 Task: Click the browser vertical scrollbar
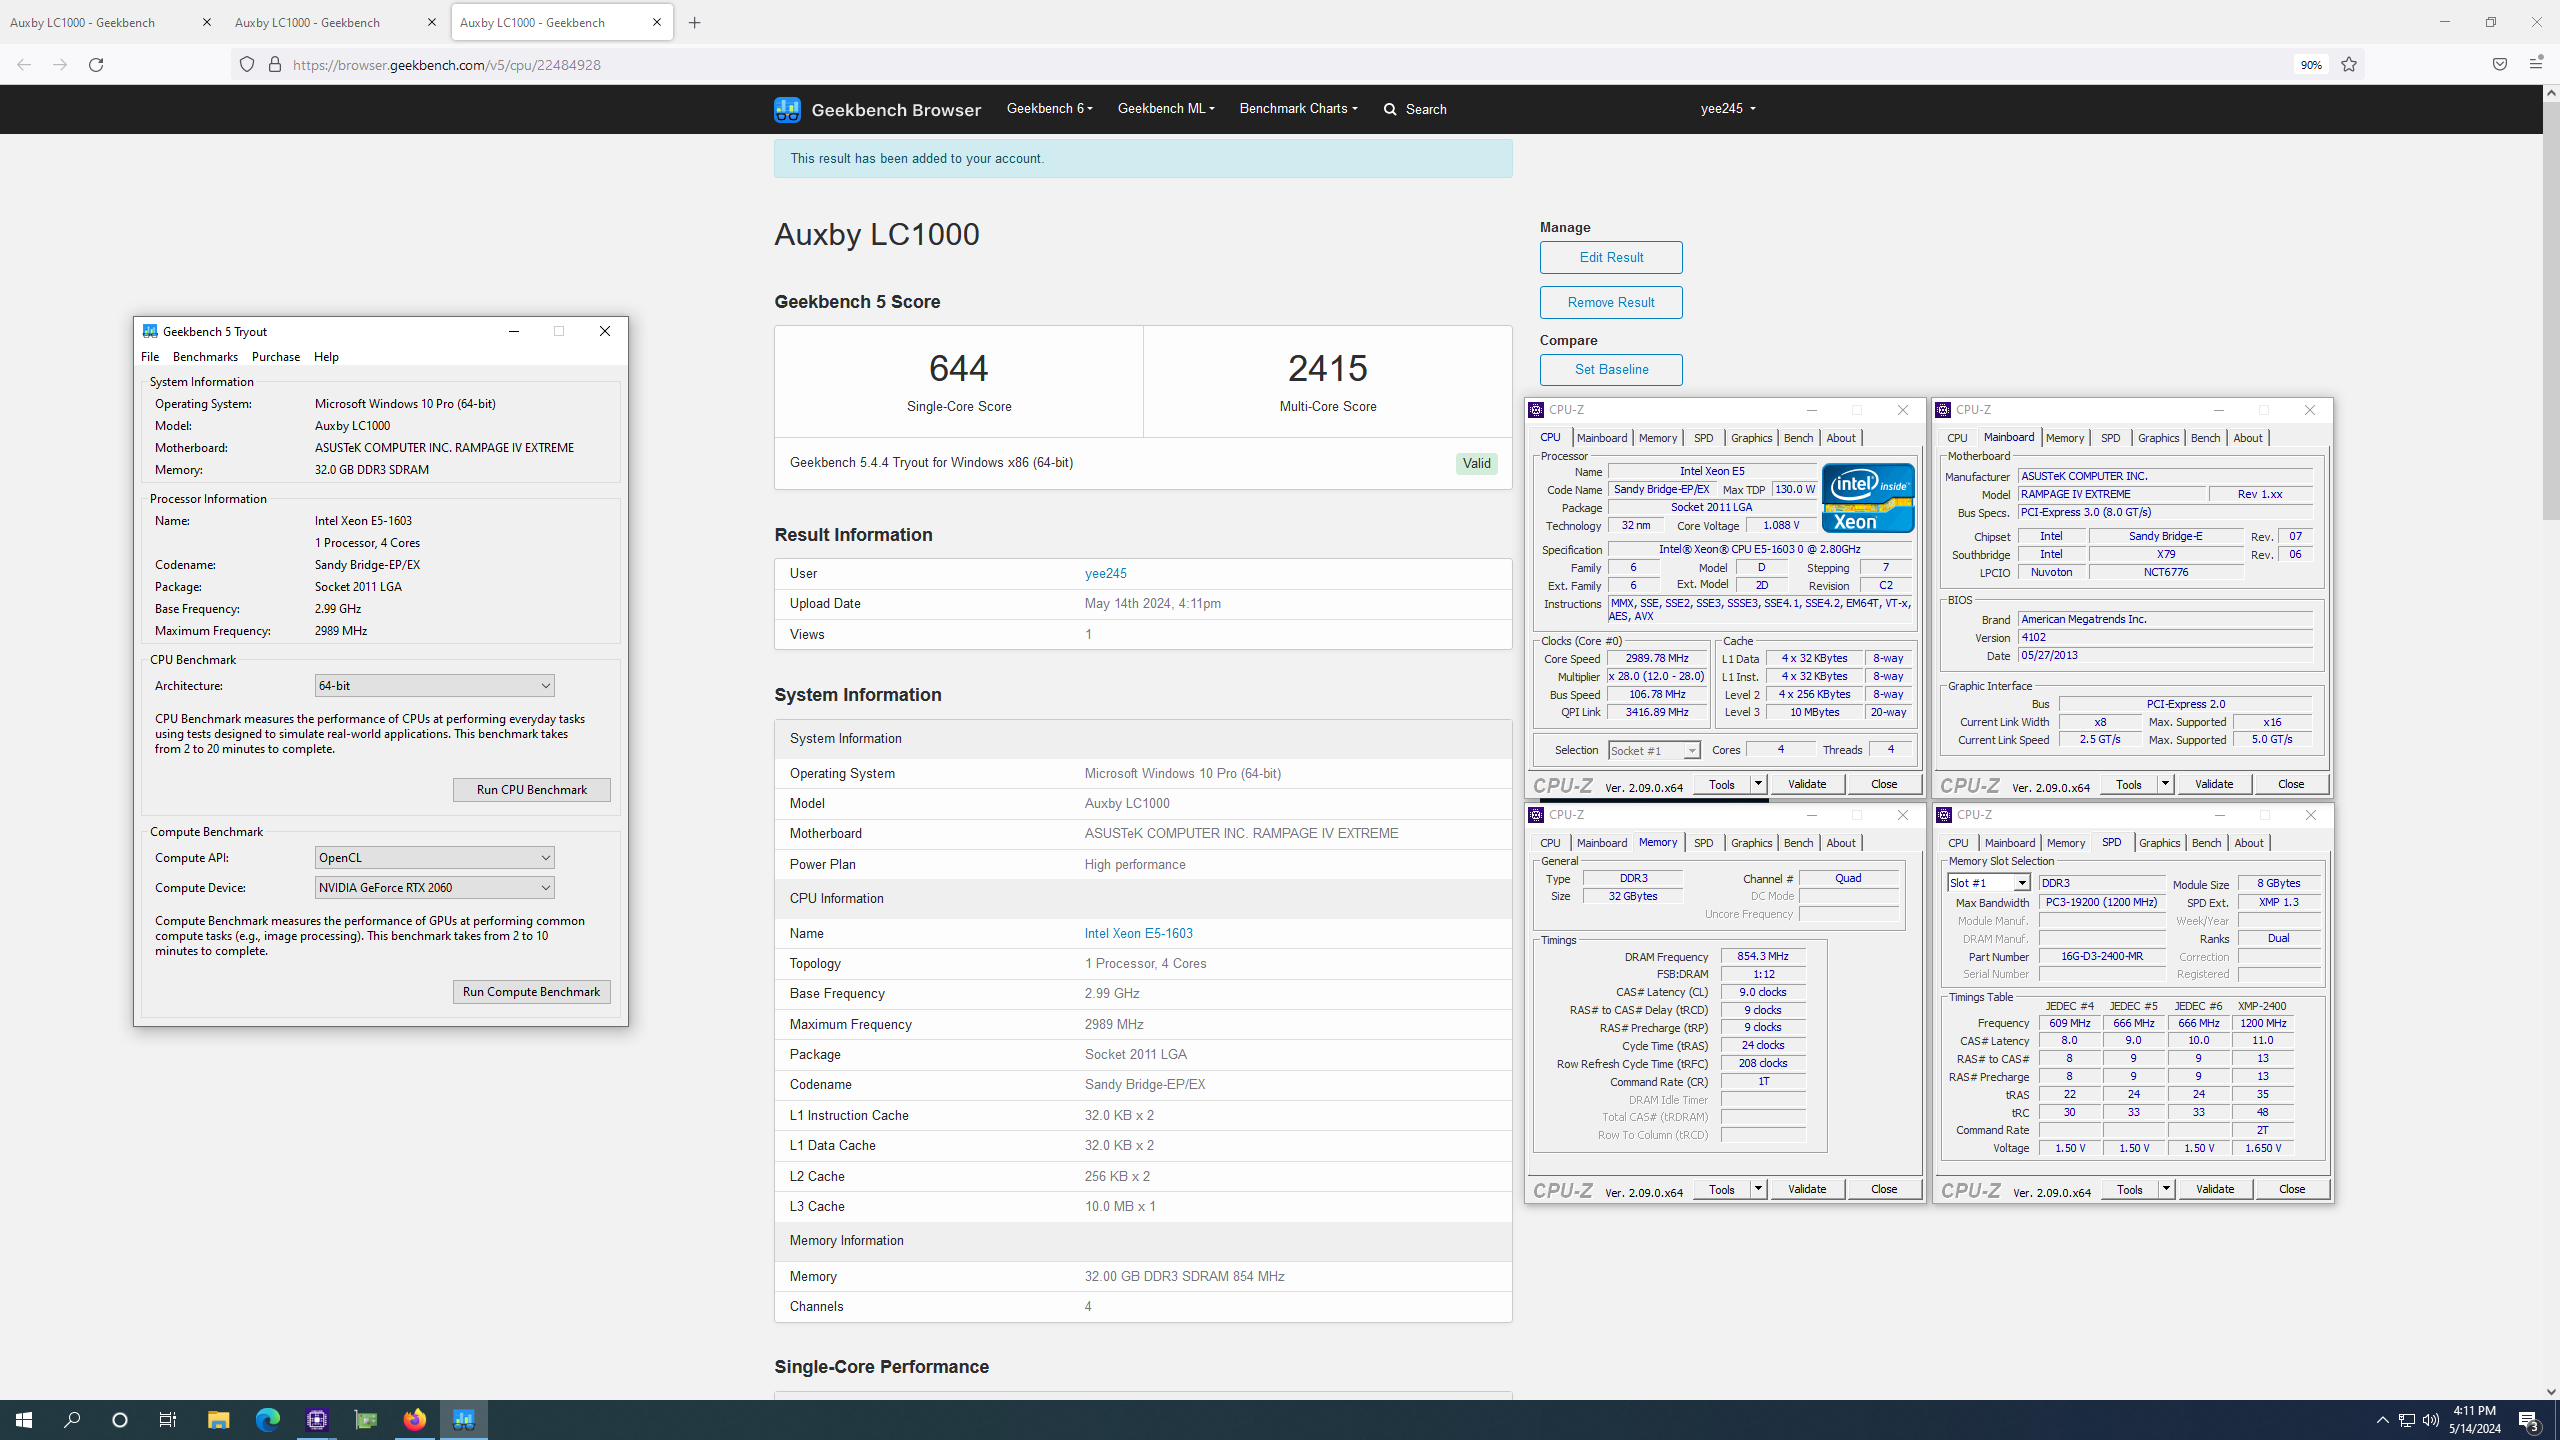2551,310
